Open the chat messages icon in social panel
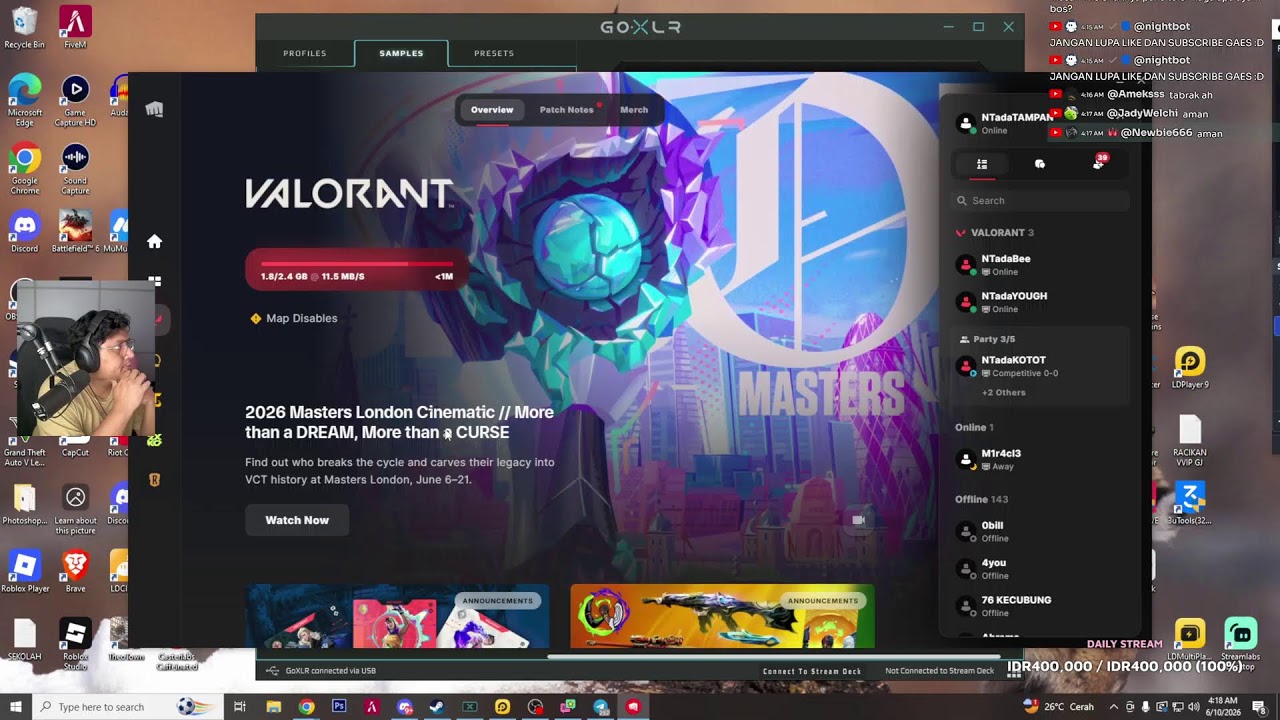This screenshot has width=1280, height=720. click(x=1040, y=164)
